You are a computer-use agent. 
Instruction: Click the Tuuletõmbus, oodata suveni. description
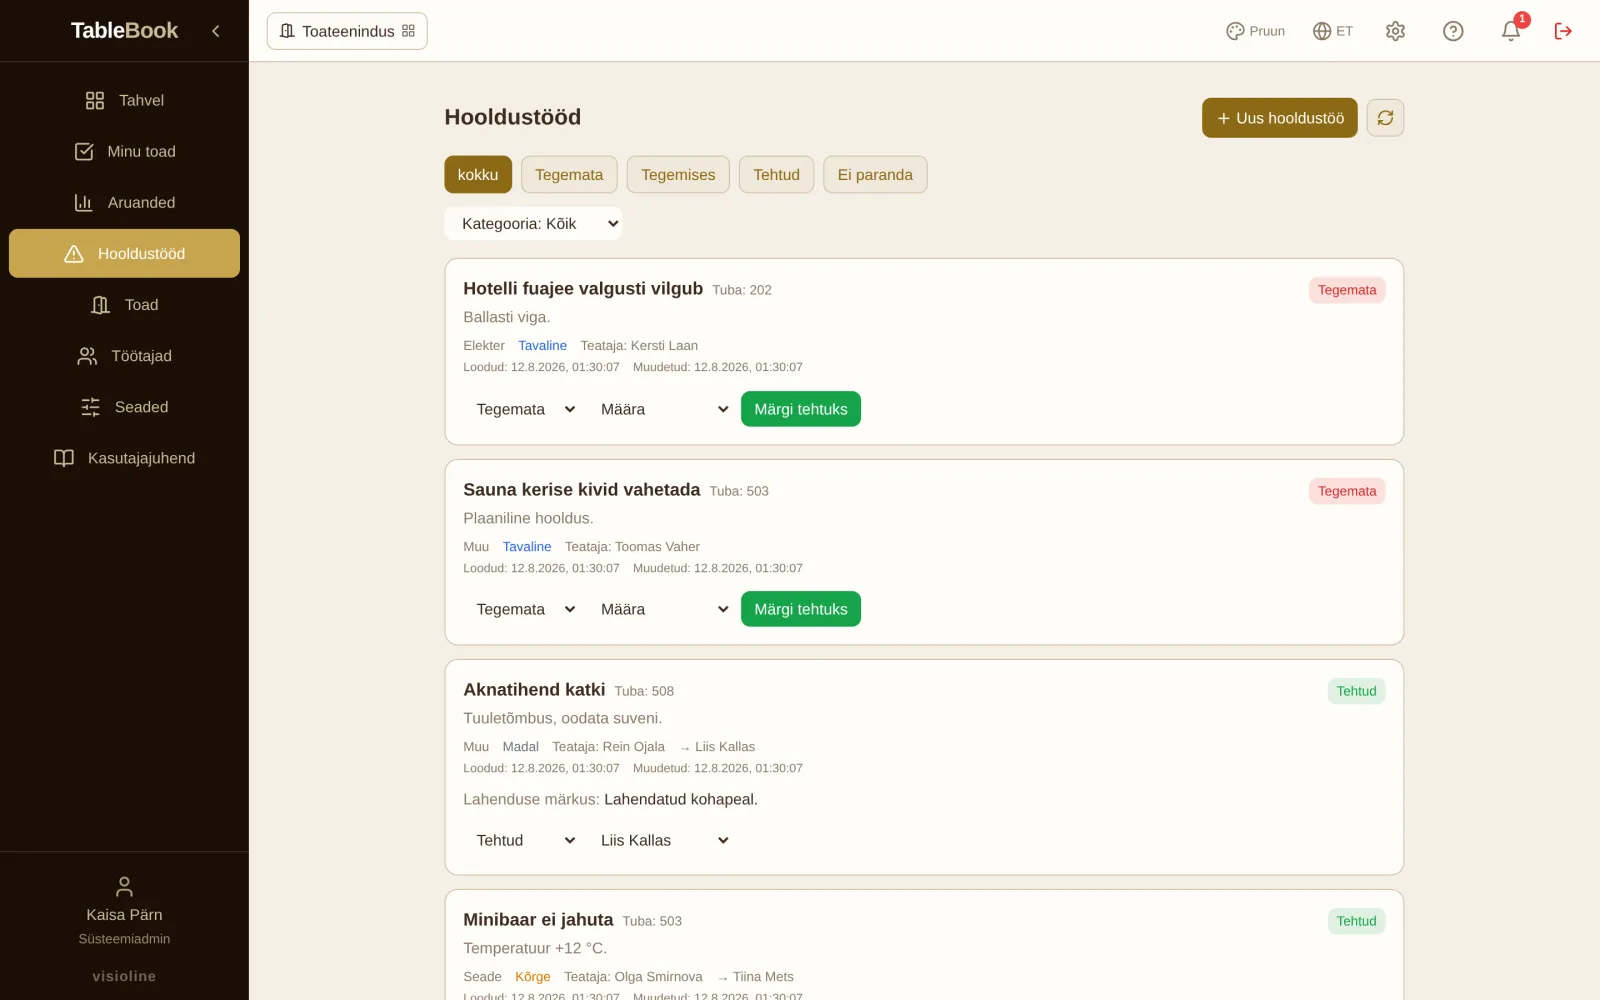tap(563, 718)
